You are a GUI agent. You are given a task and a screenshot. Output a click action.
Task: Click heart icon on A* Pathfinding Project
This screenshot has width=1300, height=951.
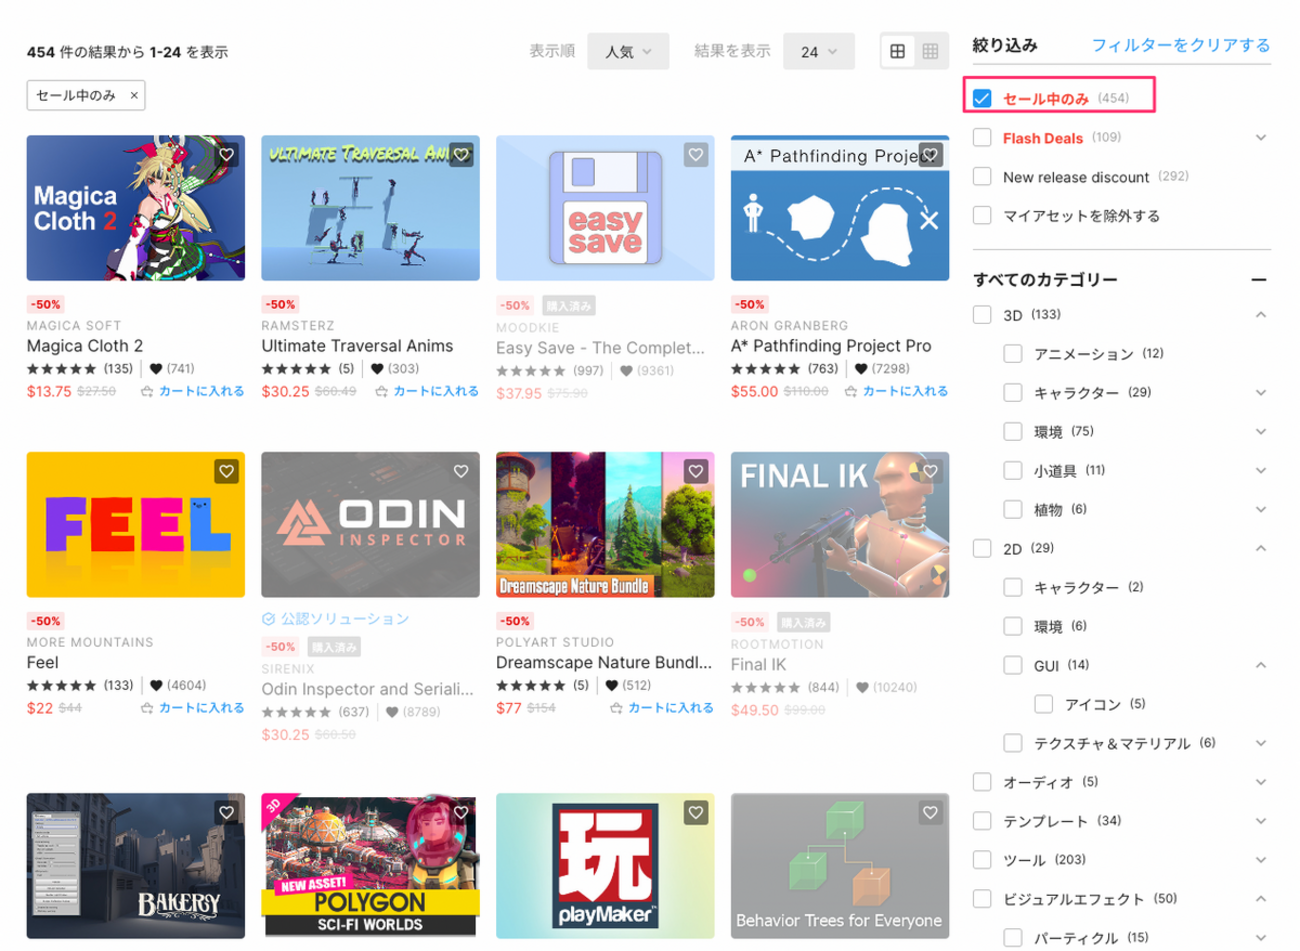(x=931, y=154)
